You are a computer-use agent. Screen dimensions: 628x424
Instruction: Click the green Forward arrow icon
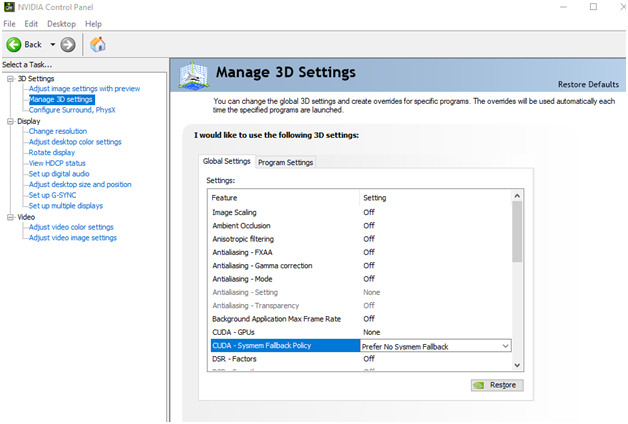click(68, 44)
